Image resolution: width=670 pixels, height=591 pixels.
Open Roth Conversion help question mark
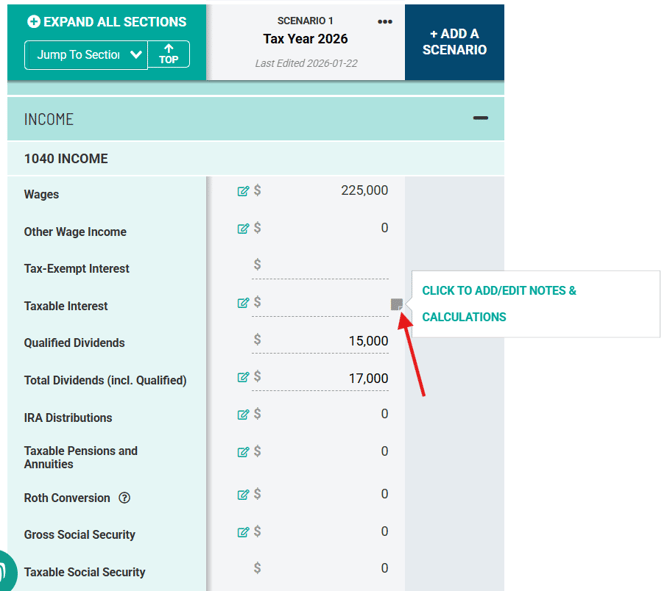125,498
